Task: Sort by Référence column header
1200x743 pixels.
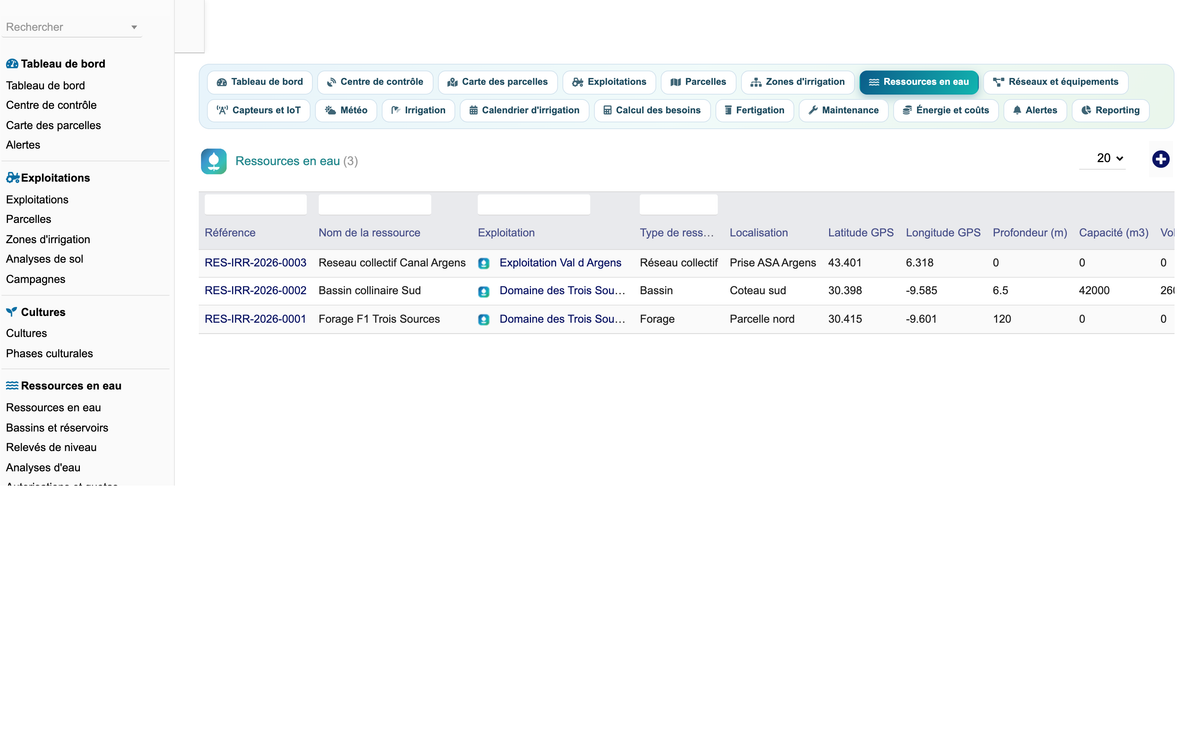Action: (x=230, y=233)
